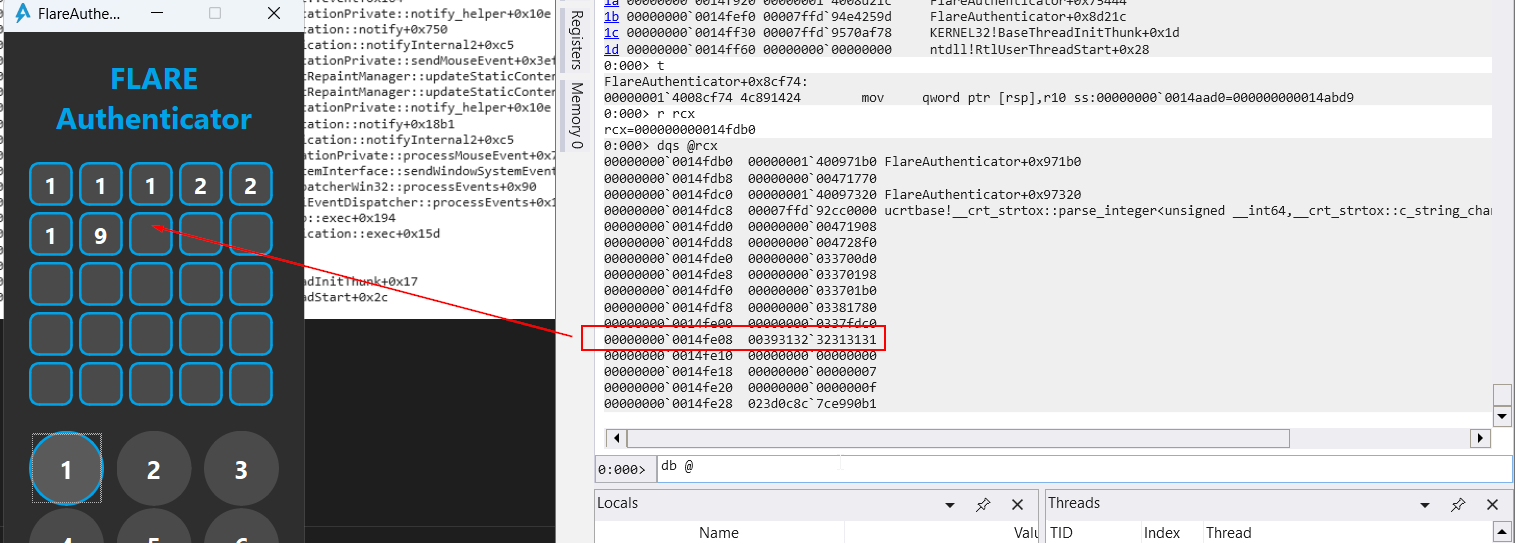Screen dimensions: 1515x543
Task: Close the Locals panel
Action: point(1017,505)
